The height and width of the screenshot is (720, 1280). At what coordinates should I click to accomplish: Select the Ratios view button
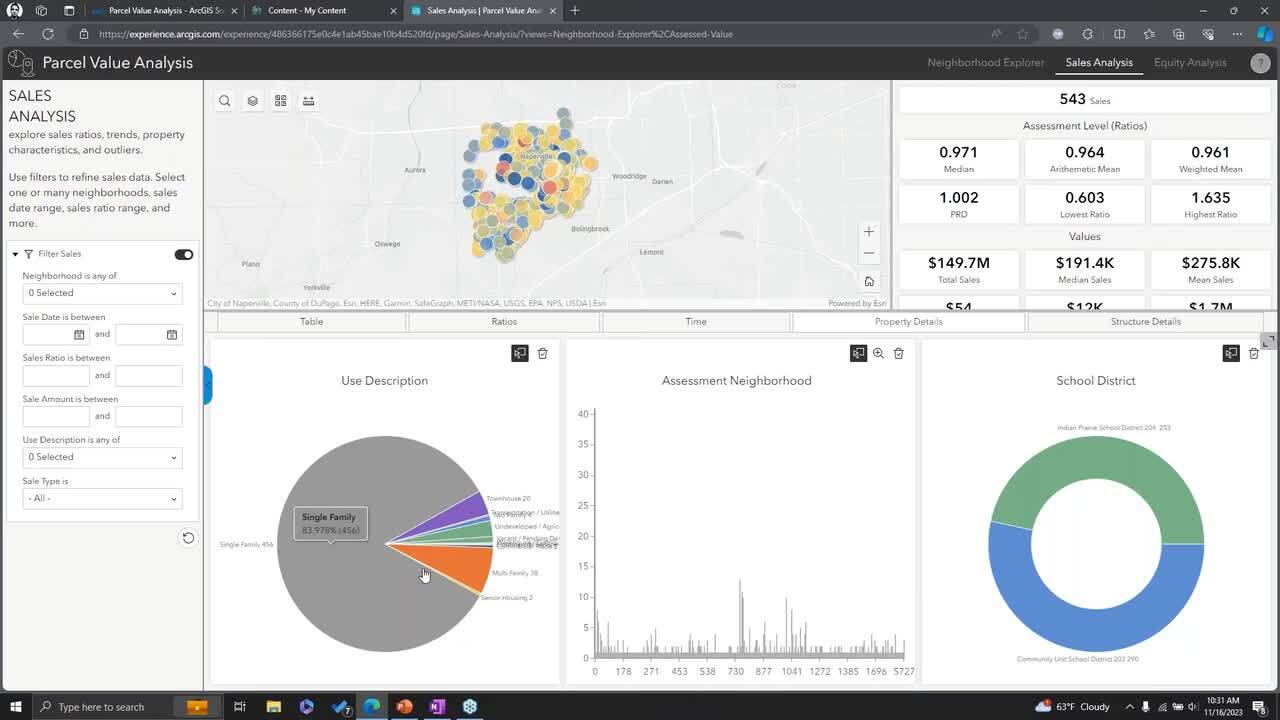[504, 322]
